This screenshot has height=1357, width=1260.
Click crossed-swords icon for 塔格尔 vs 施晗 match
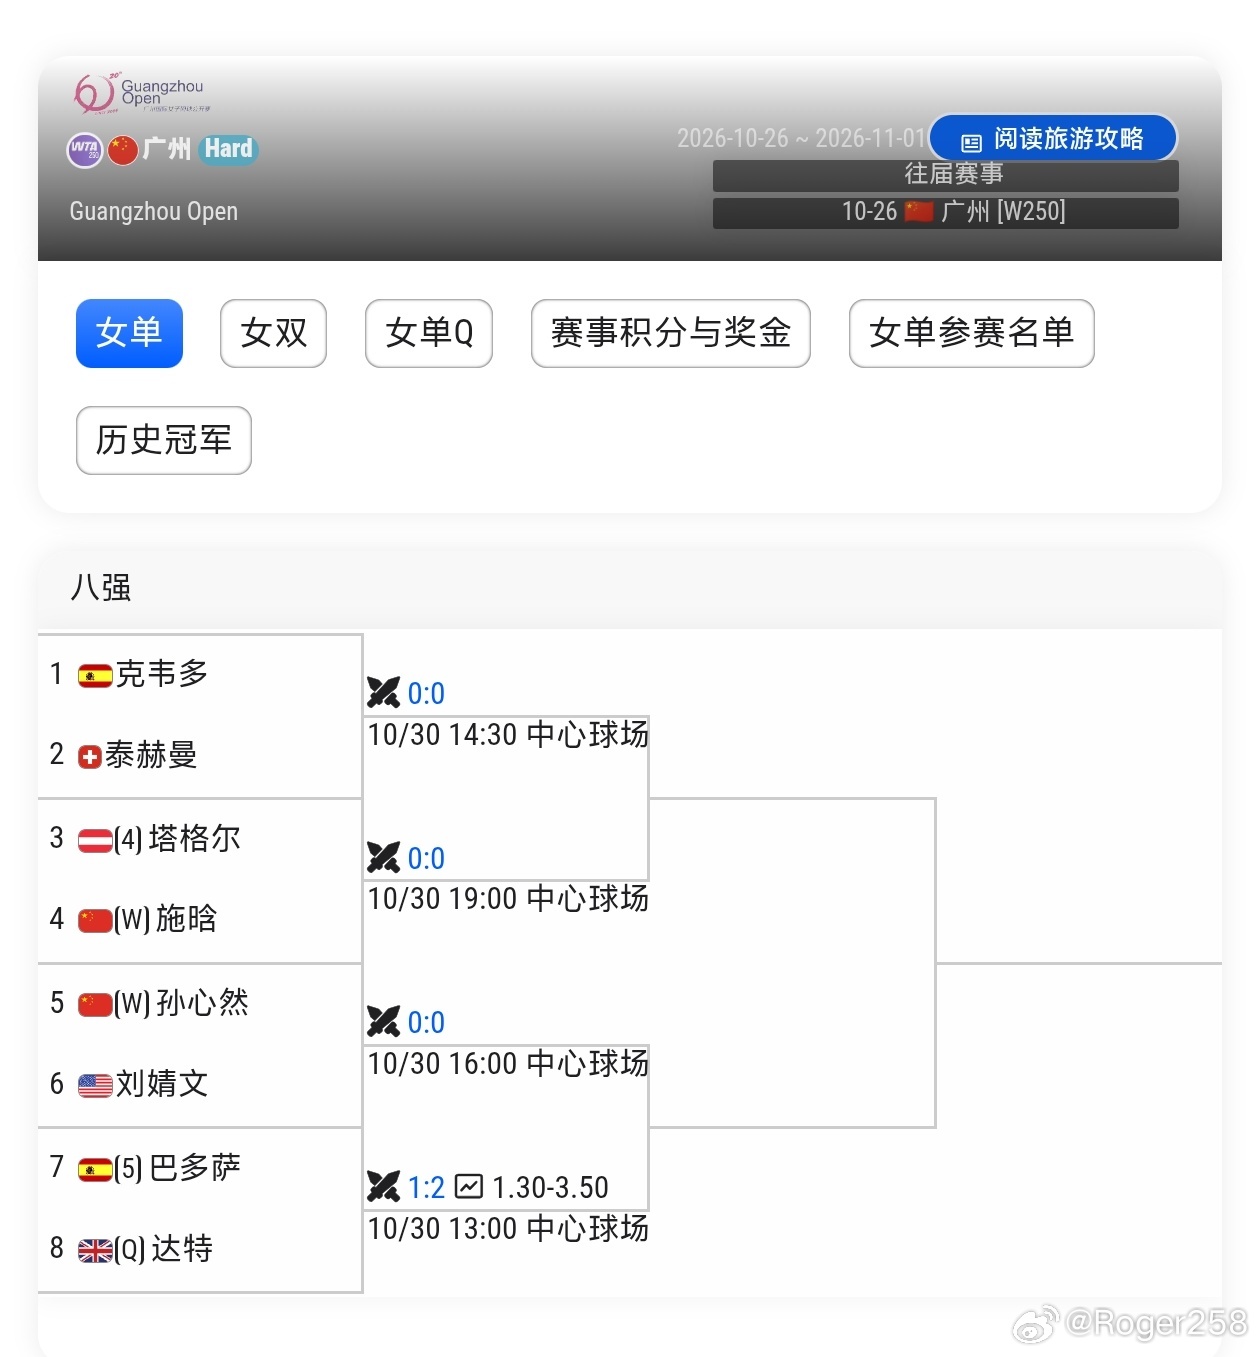383,857
